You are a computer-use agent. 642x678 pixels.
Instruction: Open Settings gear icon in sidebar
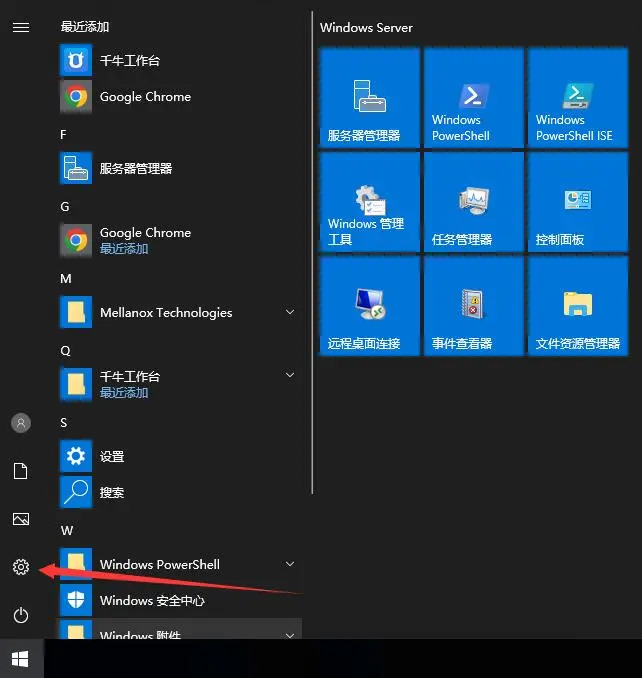click(20, 567)
